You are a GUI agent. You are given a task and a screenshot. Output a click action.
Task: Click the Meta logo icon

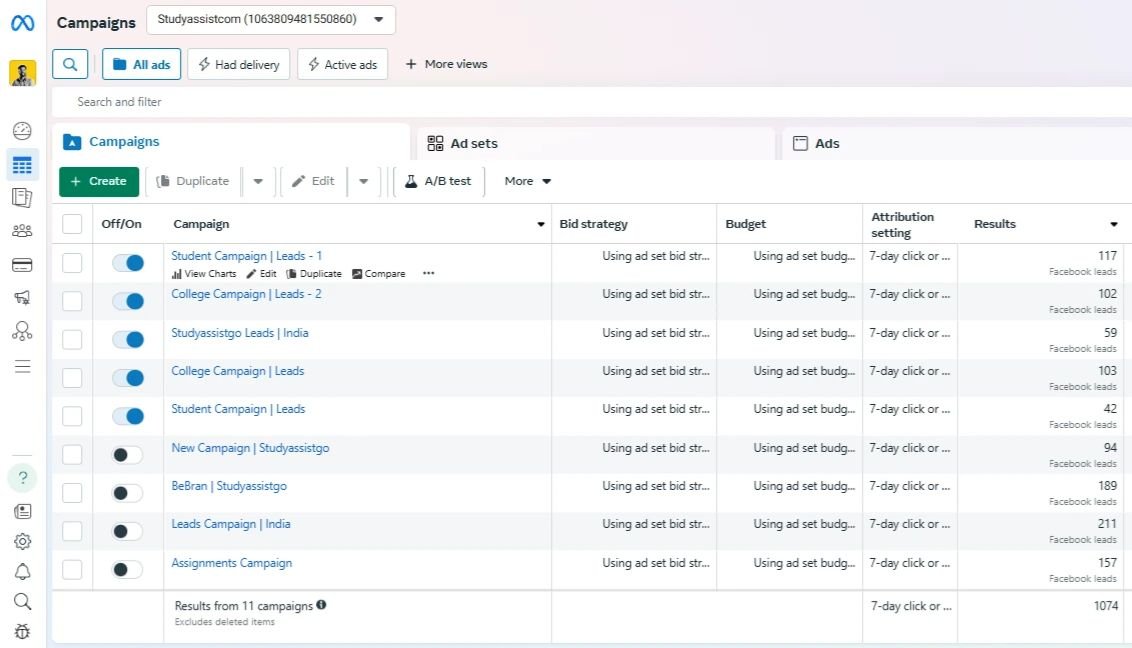tap(22, 23)
